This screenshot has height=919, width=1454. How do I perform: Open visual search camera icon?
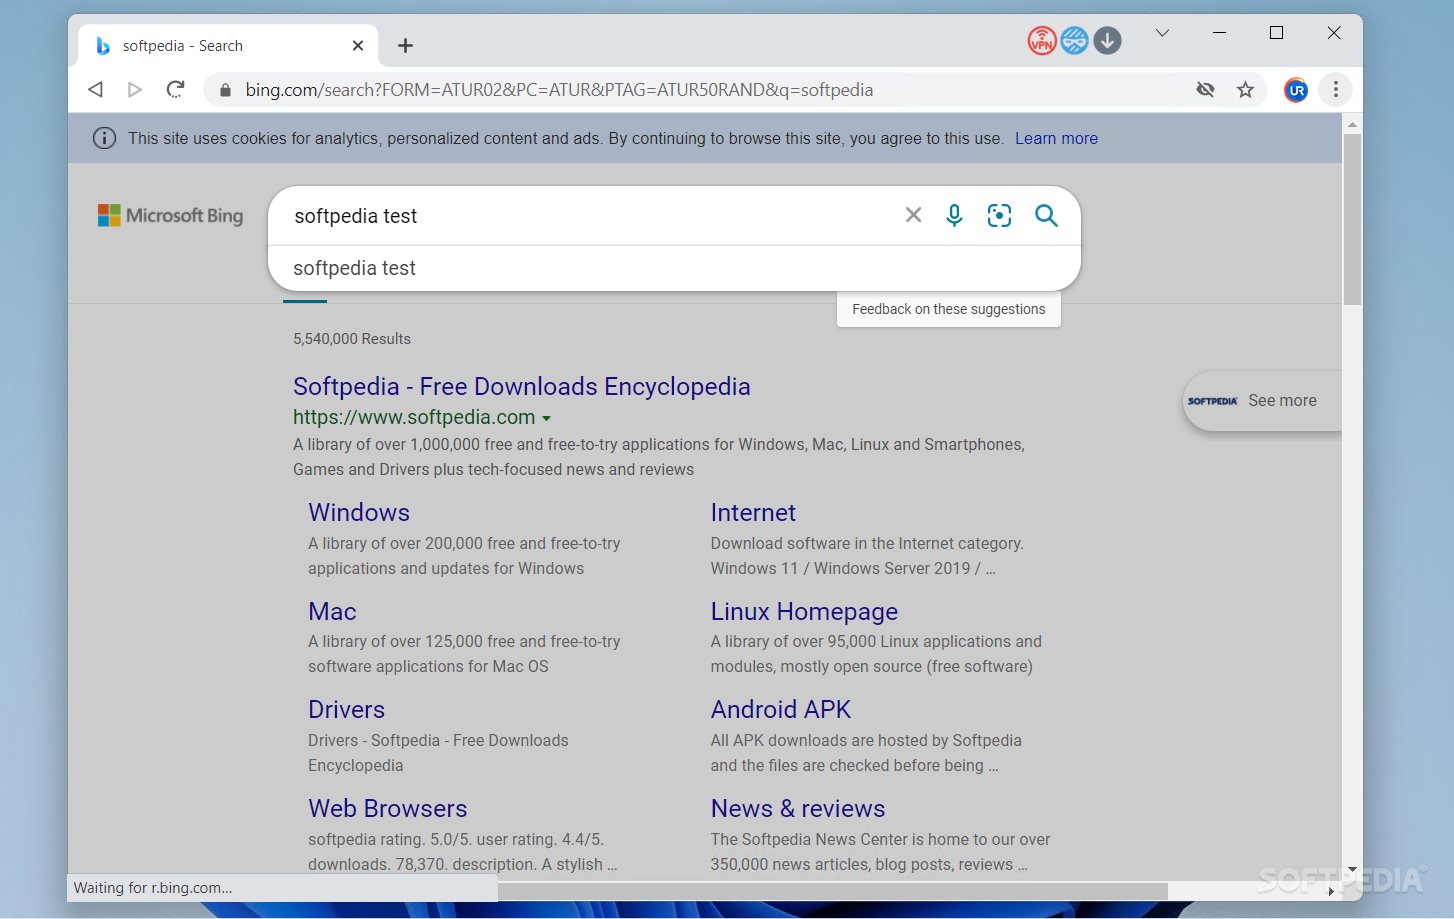[x=999, y=215]
